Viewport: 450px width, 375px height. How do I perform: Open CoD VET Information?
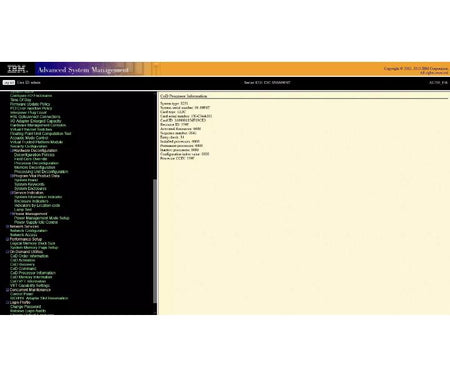[28, 281]
